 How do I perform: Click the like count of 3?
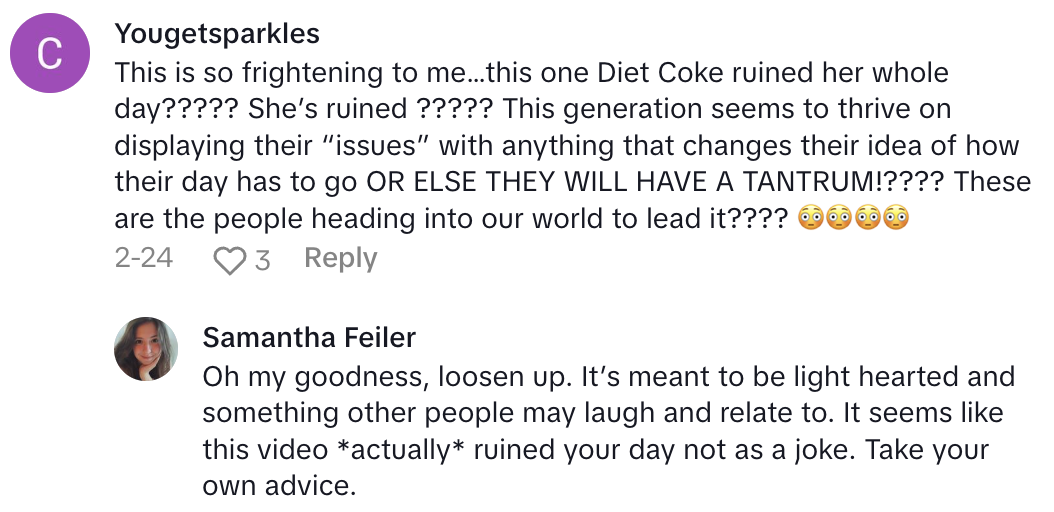263,260
